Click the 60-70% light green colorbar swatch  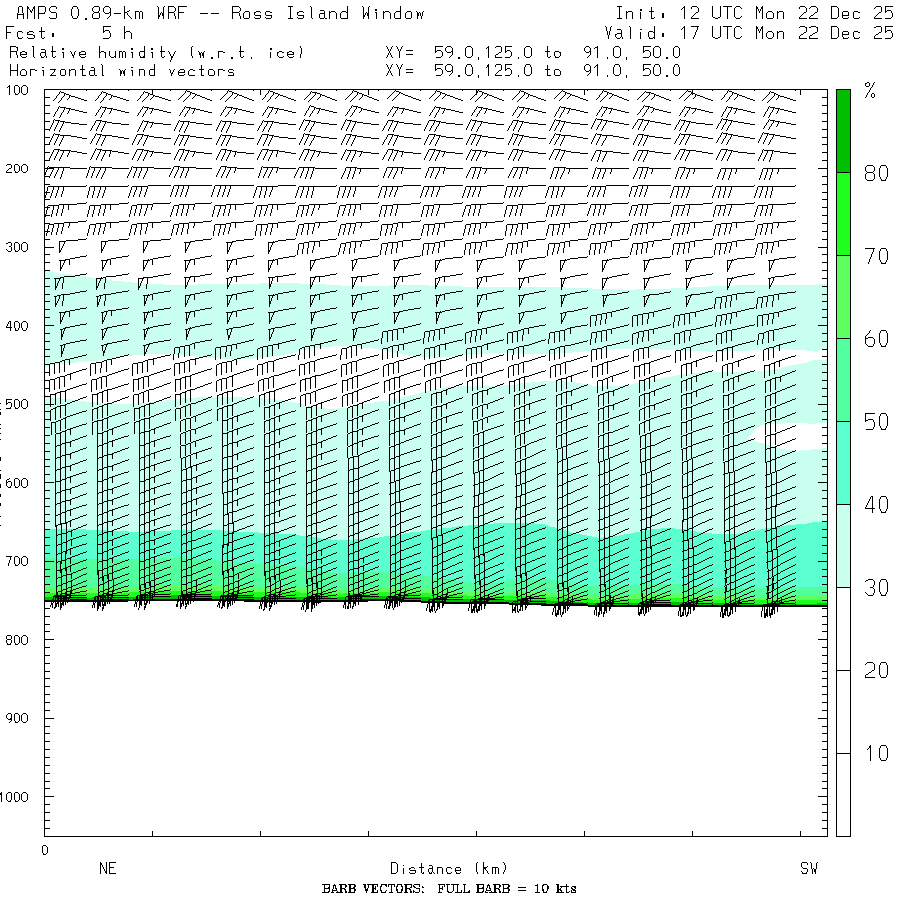[x=843, y=296]
